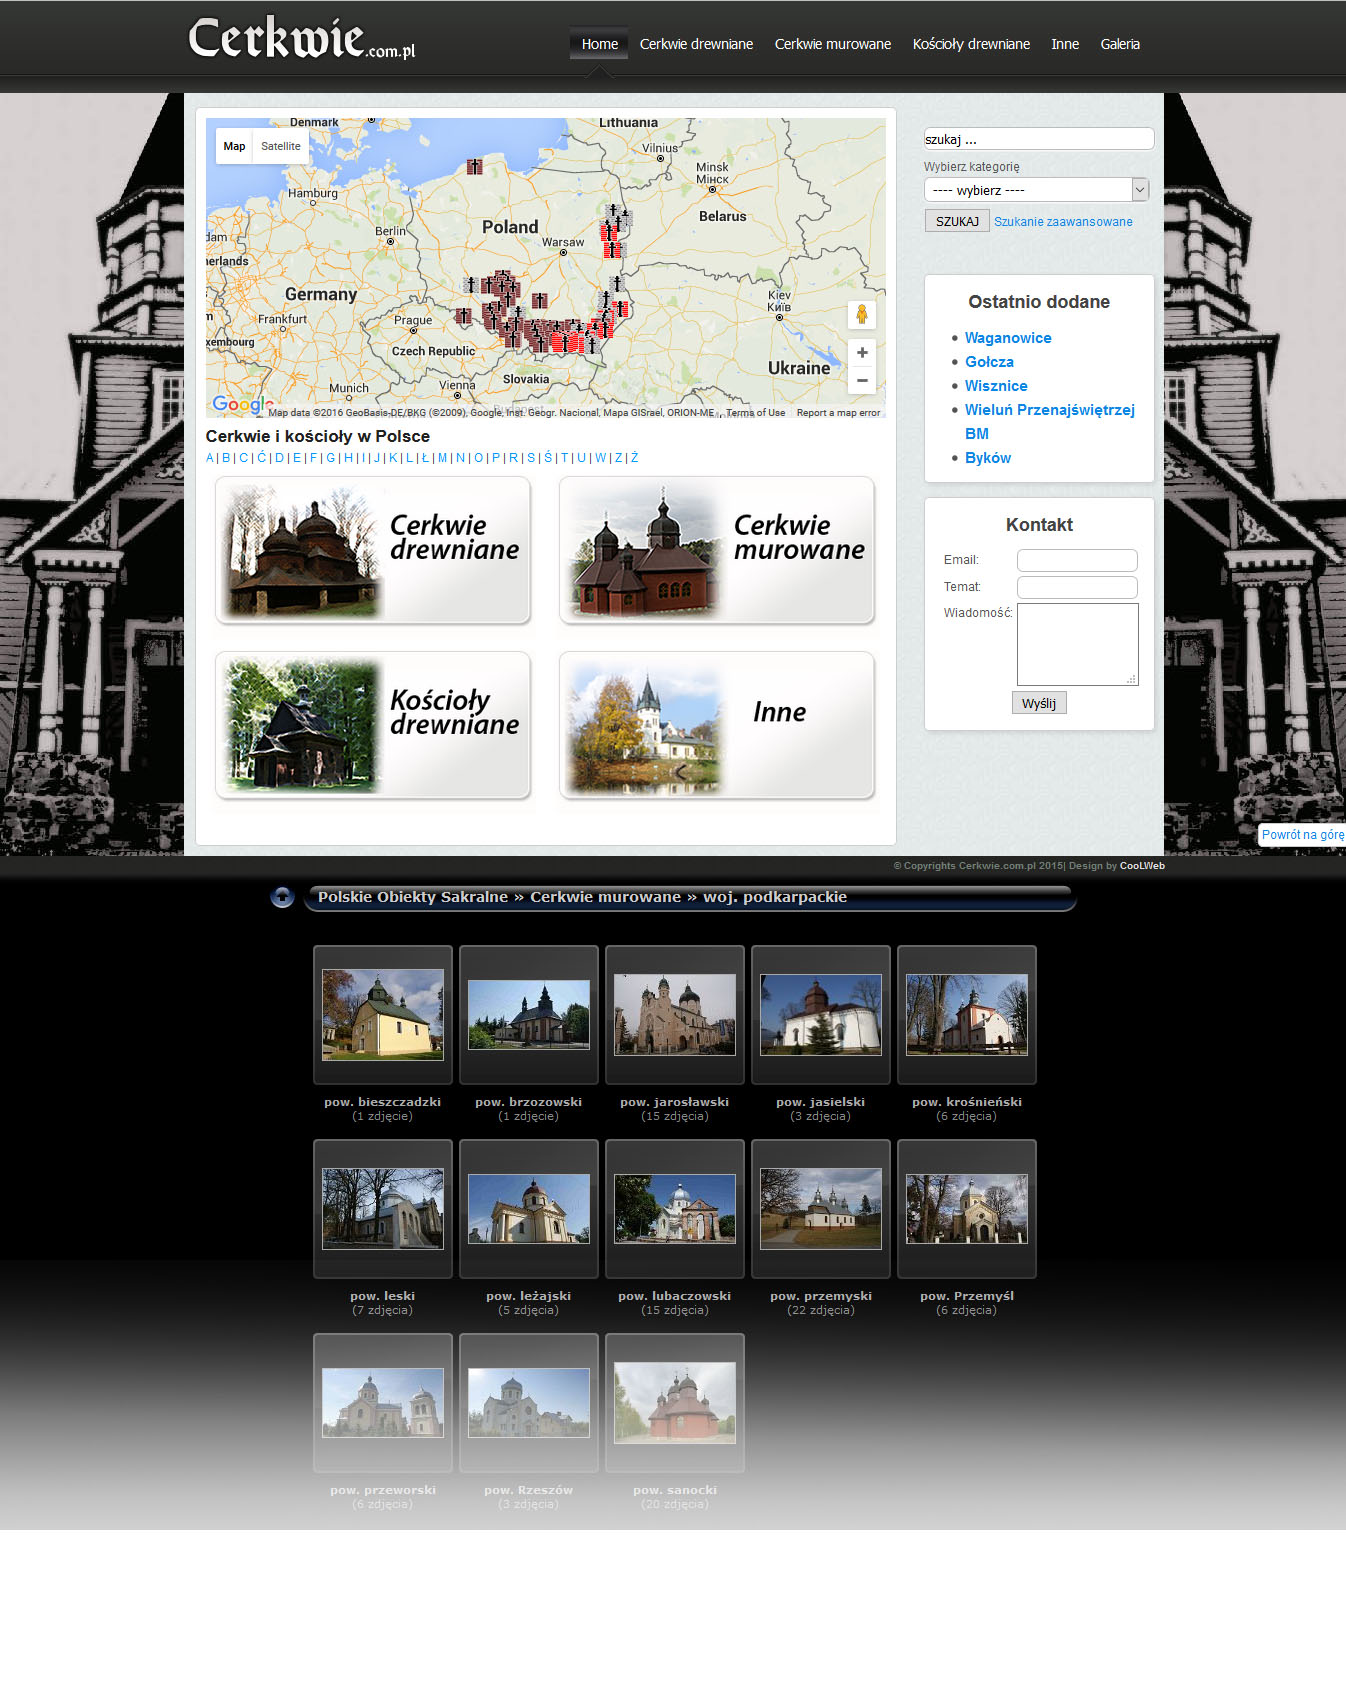Click Powrót na górę link

pos(1302,835)
